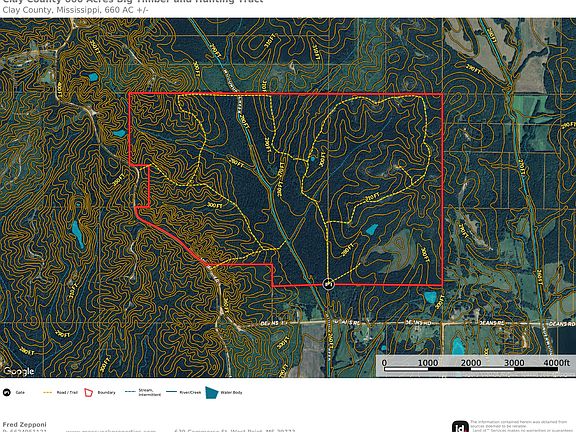Click the small pond west of the boundary

(120, 133)
